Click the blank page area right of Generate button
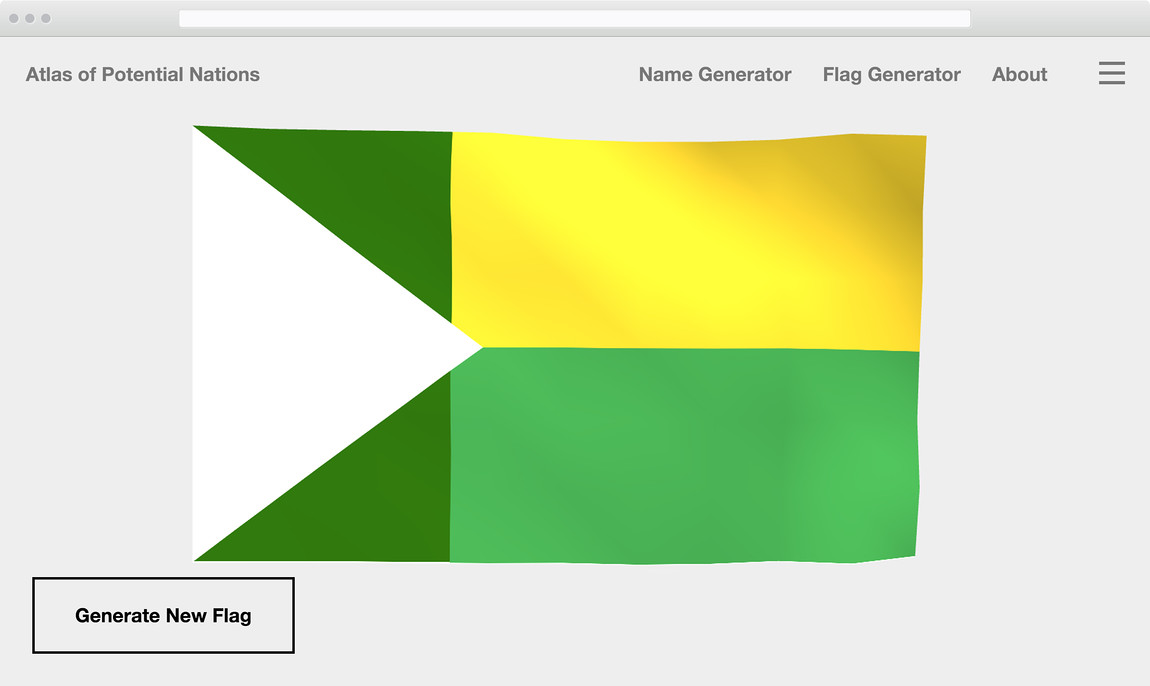This screenshot has width=1150, height=686. [700, 620]
